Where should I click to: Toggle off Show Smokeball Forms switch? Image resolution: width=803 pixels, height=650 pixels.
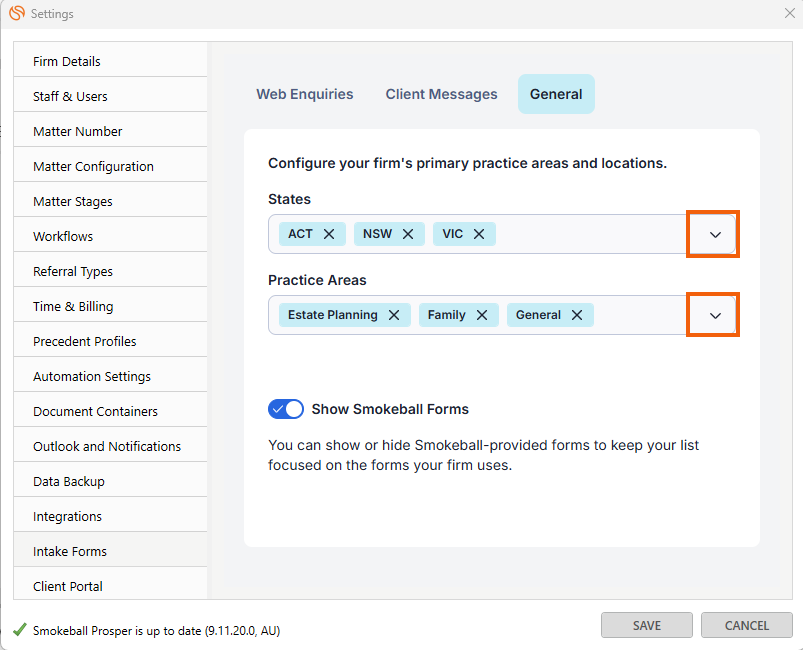point(286,409)
